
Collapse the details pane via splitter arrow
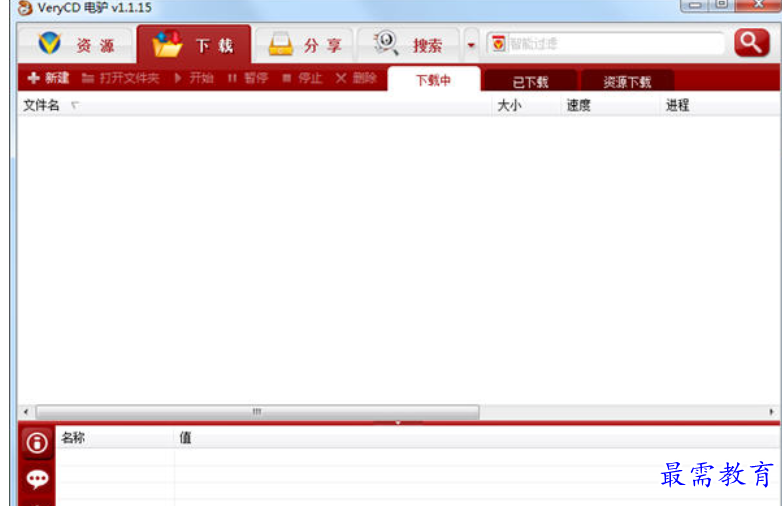pos(397,423)
